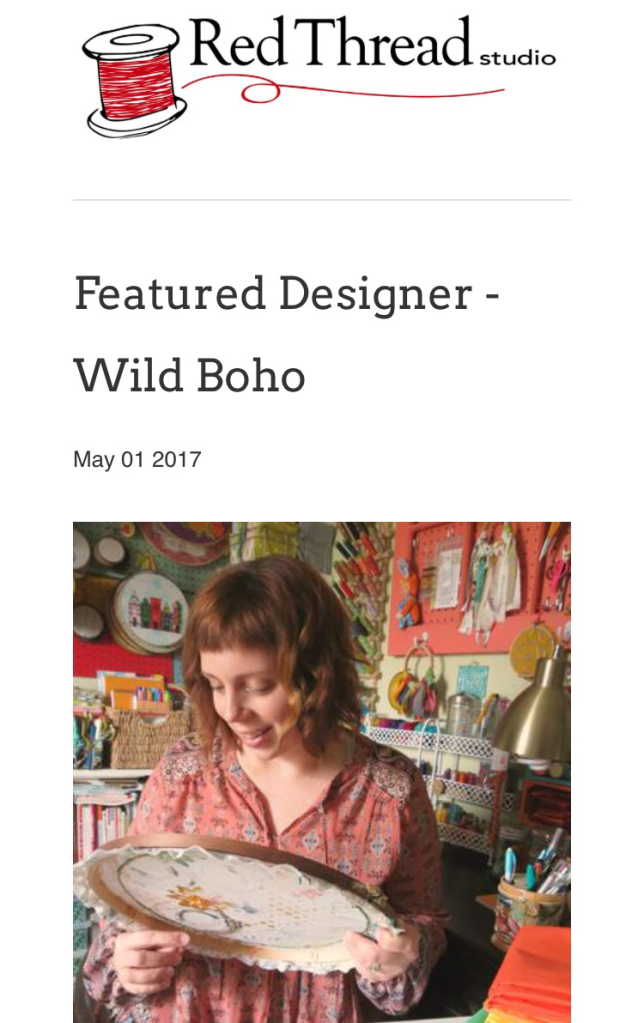Click the small "studio" word in logo
The height and width of the screenshot is (1023, 644).
click(x=517, y=58)
